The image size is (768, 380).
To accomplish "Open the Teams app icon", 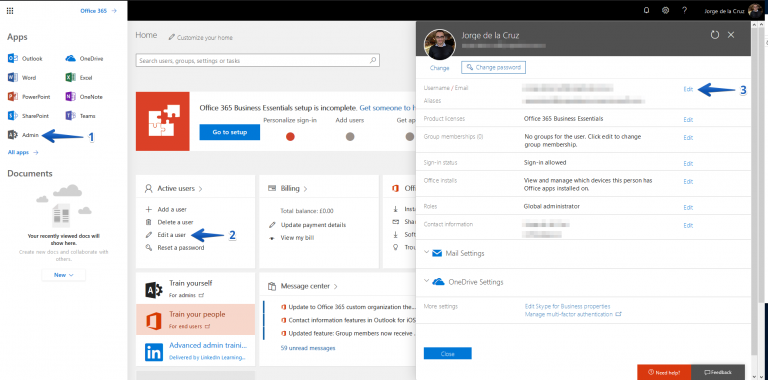I will point(70,116).
